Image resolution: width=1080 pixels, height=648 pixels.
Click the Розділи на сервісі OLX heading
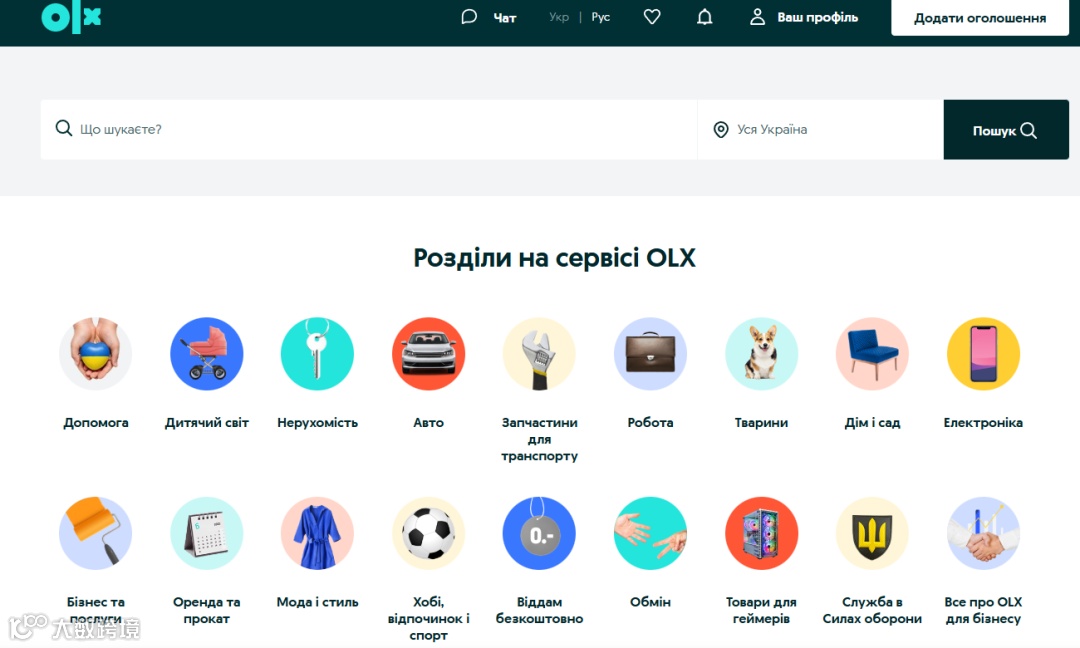(x=554, y=258)
